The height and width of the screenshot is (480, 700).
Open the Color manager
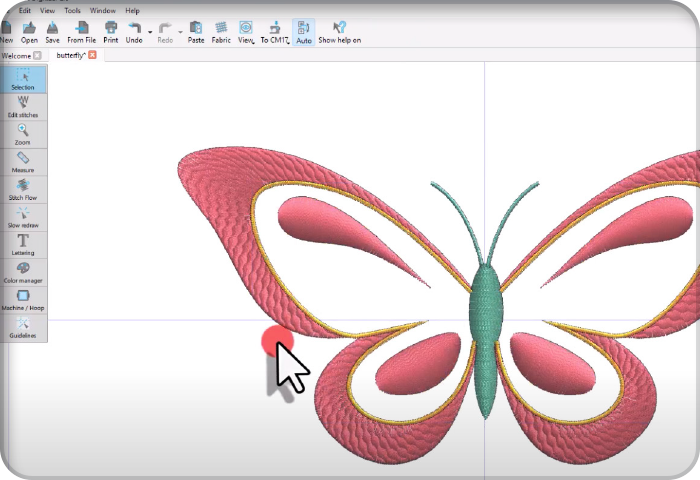(x=23, y=271)
